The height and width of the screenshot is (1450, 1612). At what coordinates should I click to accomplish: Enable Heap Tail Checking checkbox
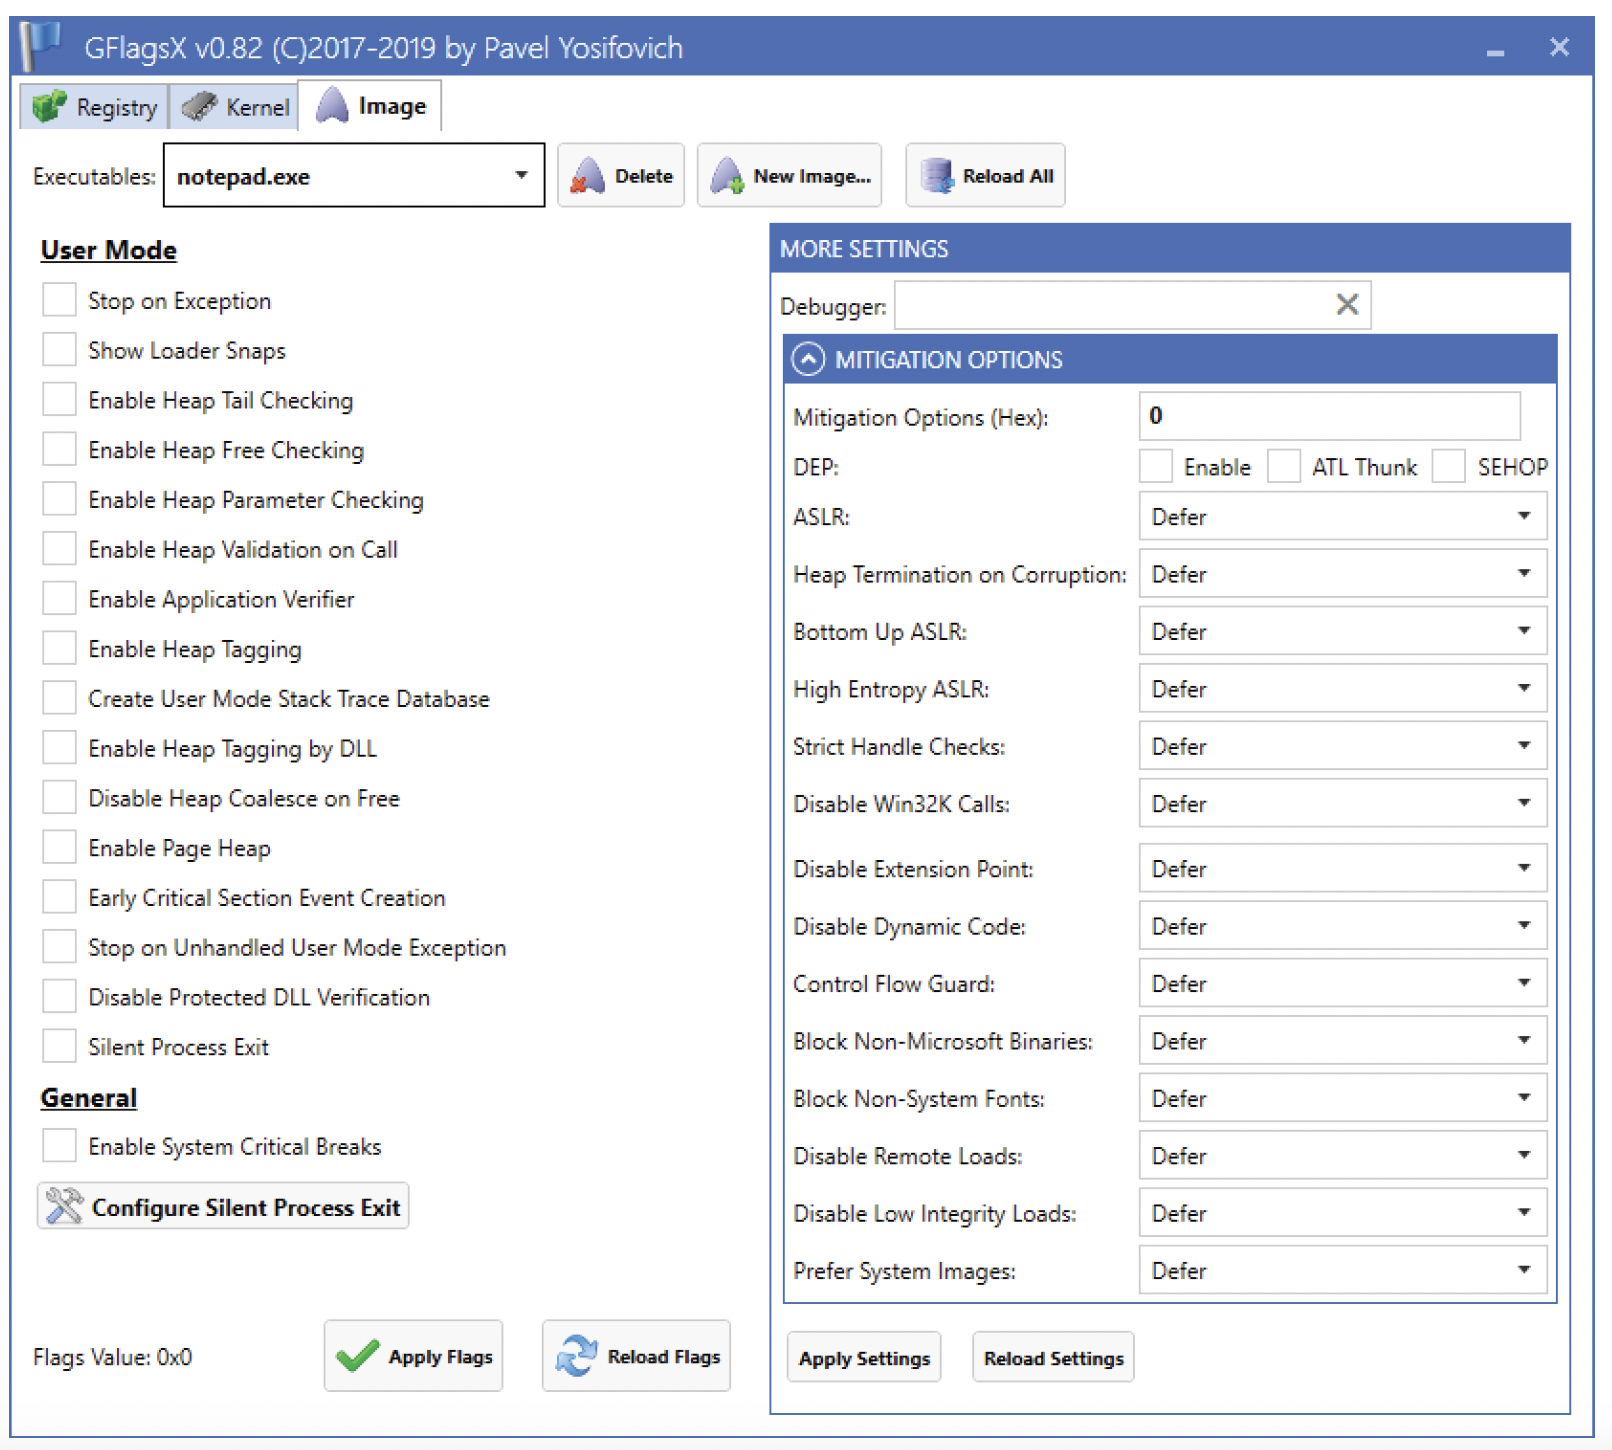pyautogui.click(x=59, y=399)
